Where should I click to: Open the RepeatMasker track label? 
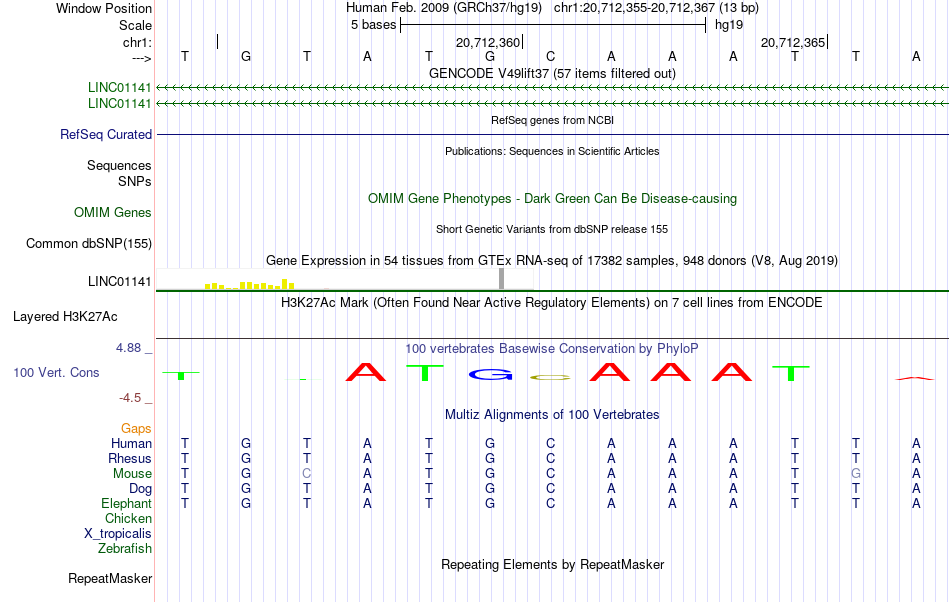(x=110, y=578)
